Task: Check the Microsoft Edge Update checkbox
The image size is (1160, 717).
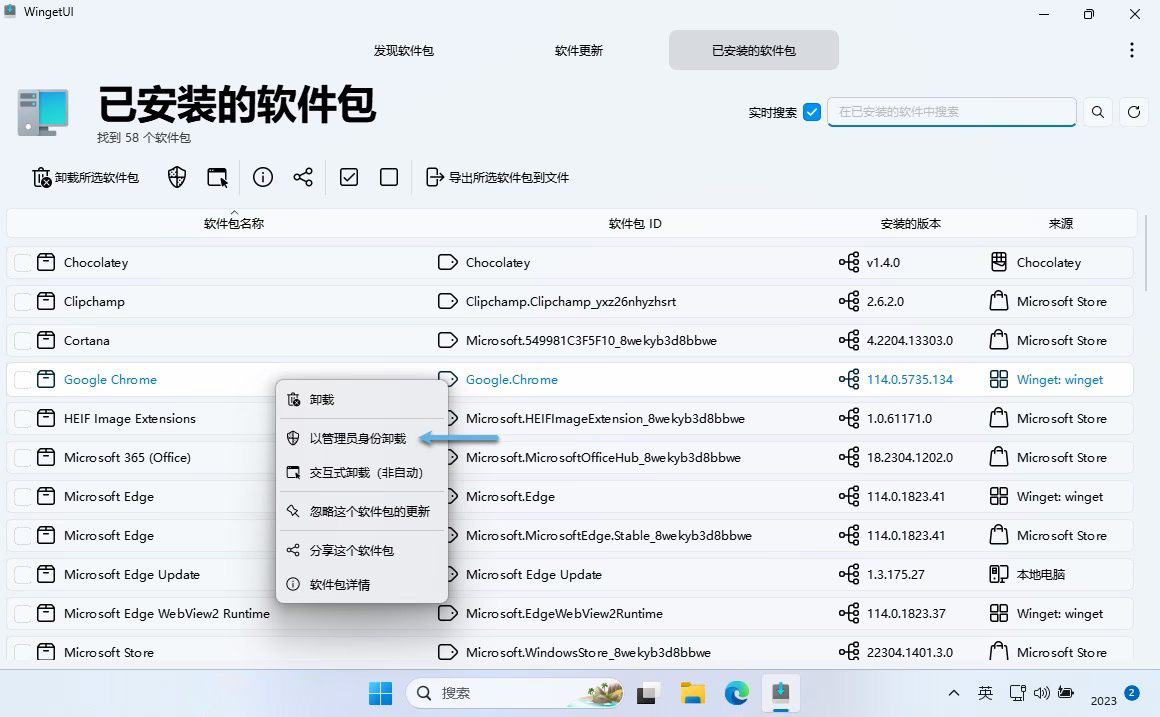Action: (23, 575)
